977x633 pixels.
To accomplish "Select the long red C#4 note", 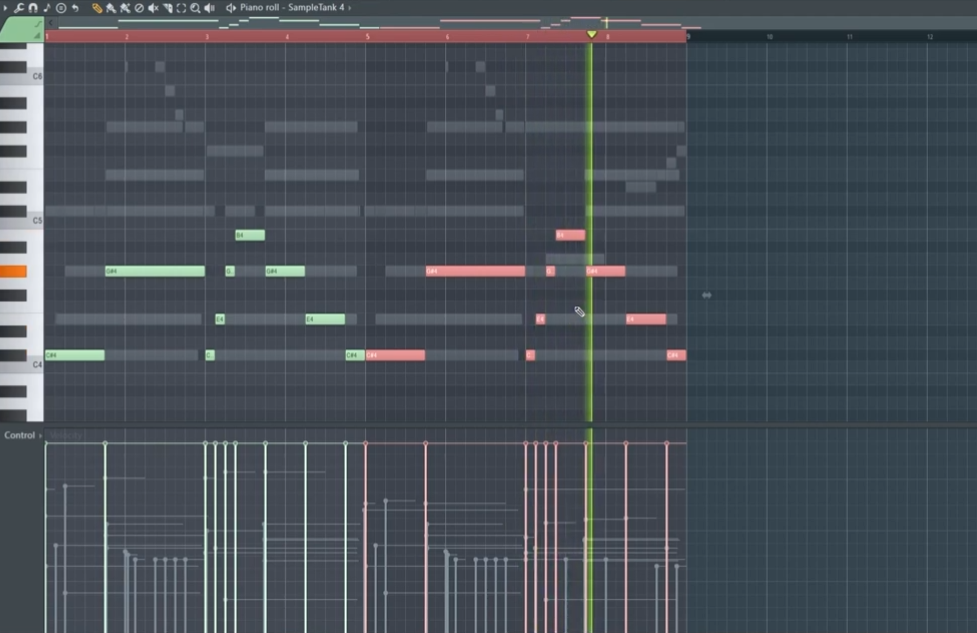I will coord(395,355).
